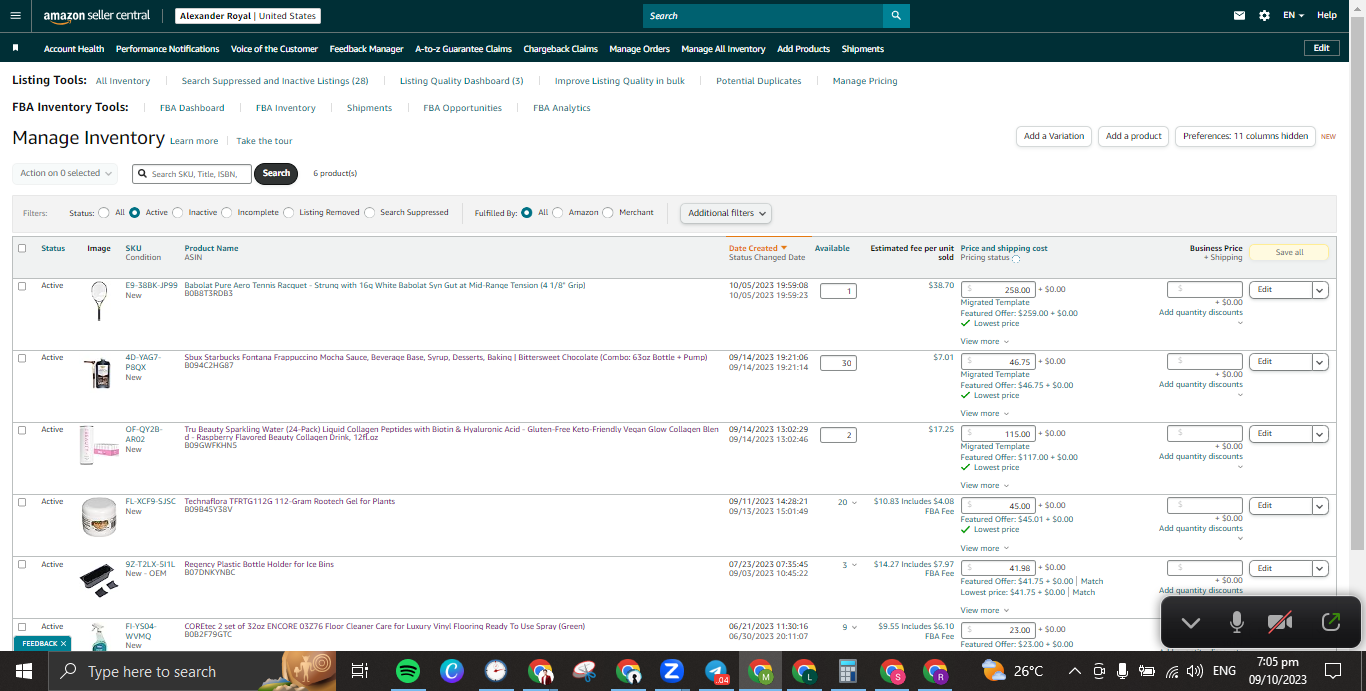Click the black Search button beside the SKU field
The width and height of the screenshot is (1366, 691).
(276, 173)
